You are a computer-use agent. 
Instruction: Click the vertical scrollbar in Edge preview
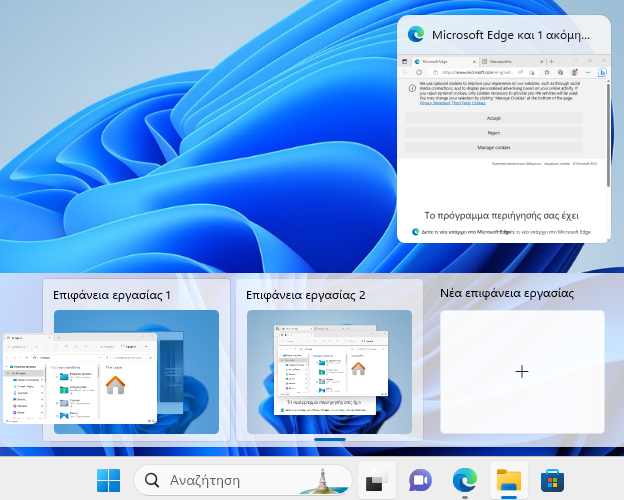608,135
